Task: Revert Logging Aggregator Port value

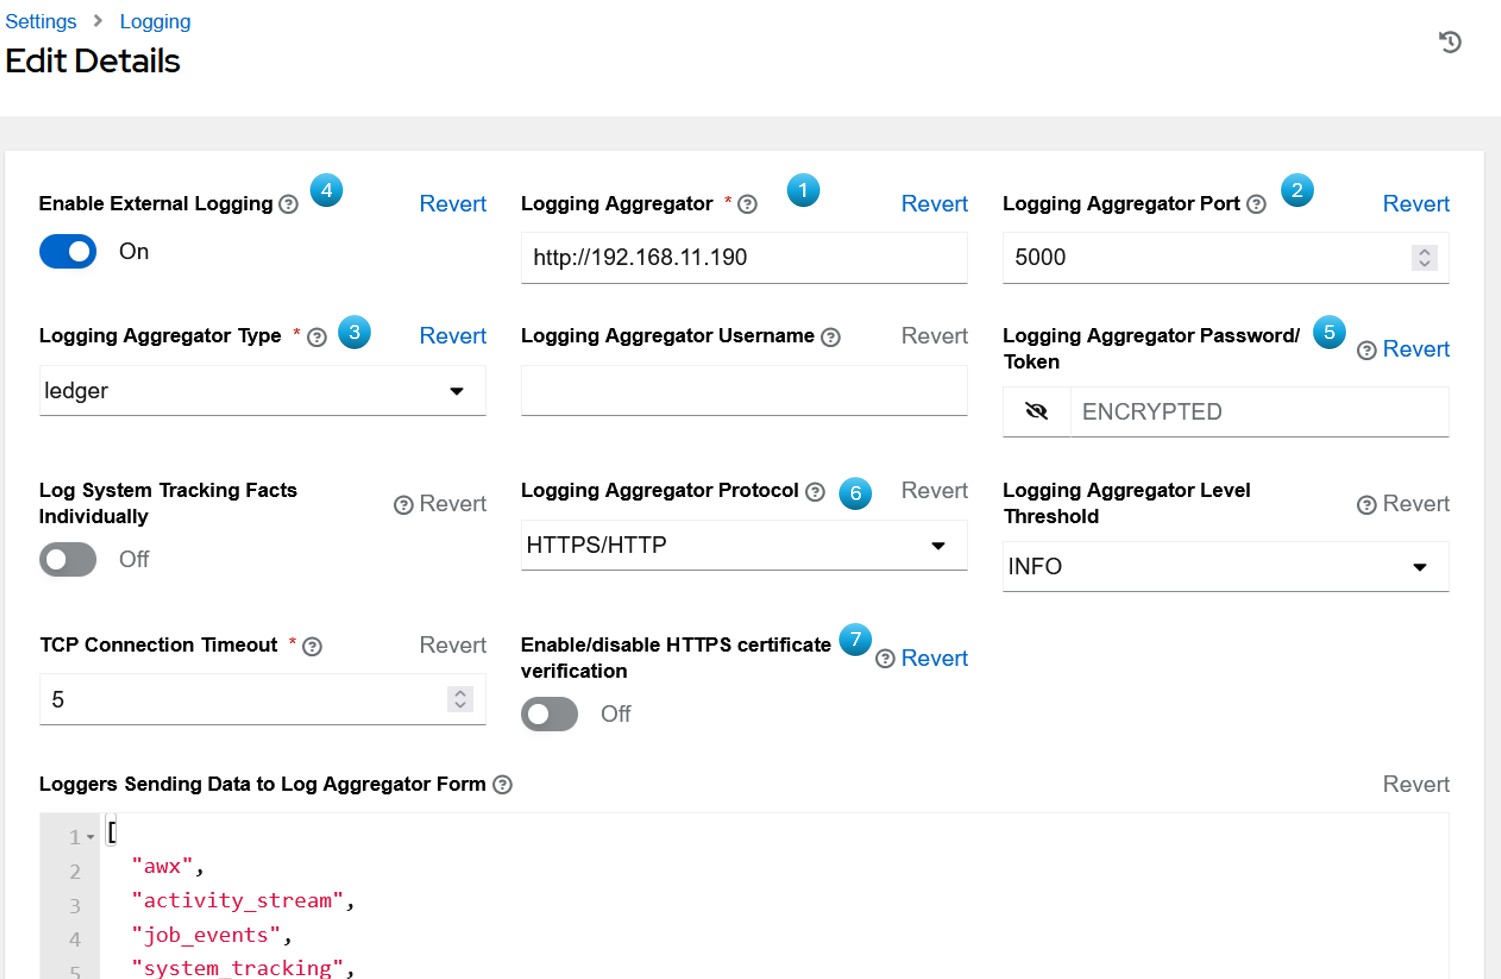Action: (x=1416, y=204)
